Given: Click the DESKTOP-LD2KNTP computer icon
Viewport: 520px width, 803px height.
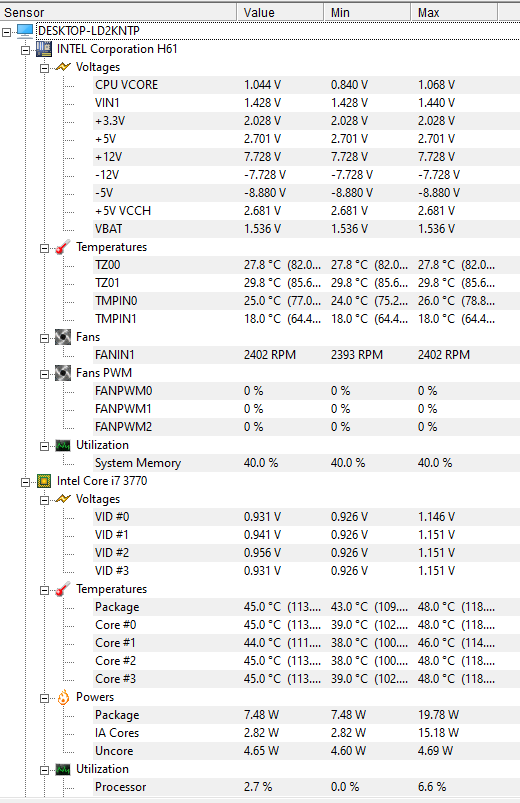Looking at the screenshot, I should [x=25, y=31].
